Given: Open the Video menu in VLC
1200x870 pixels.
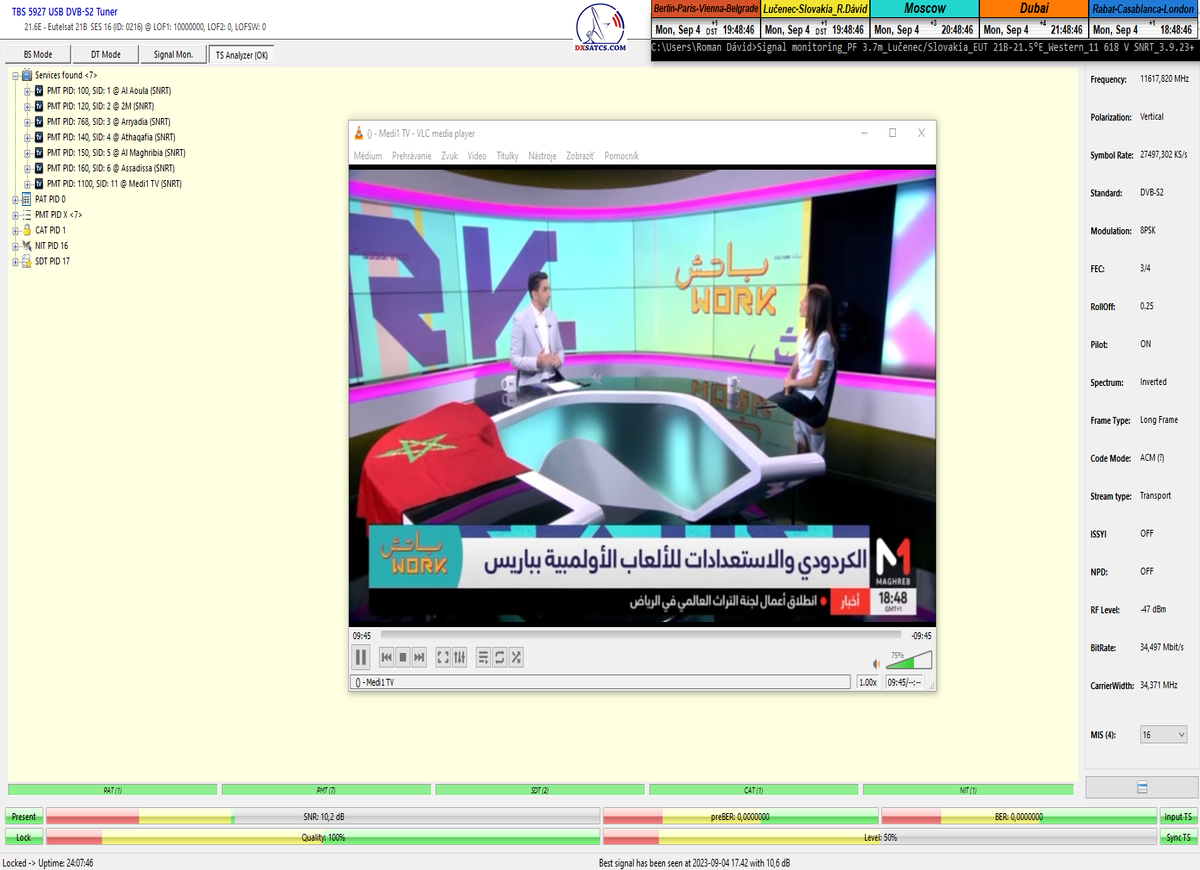Looking at the screenshot, I should click(x=477, y=156).
